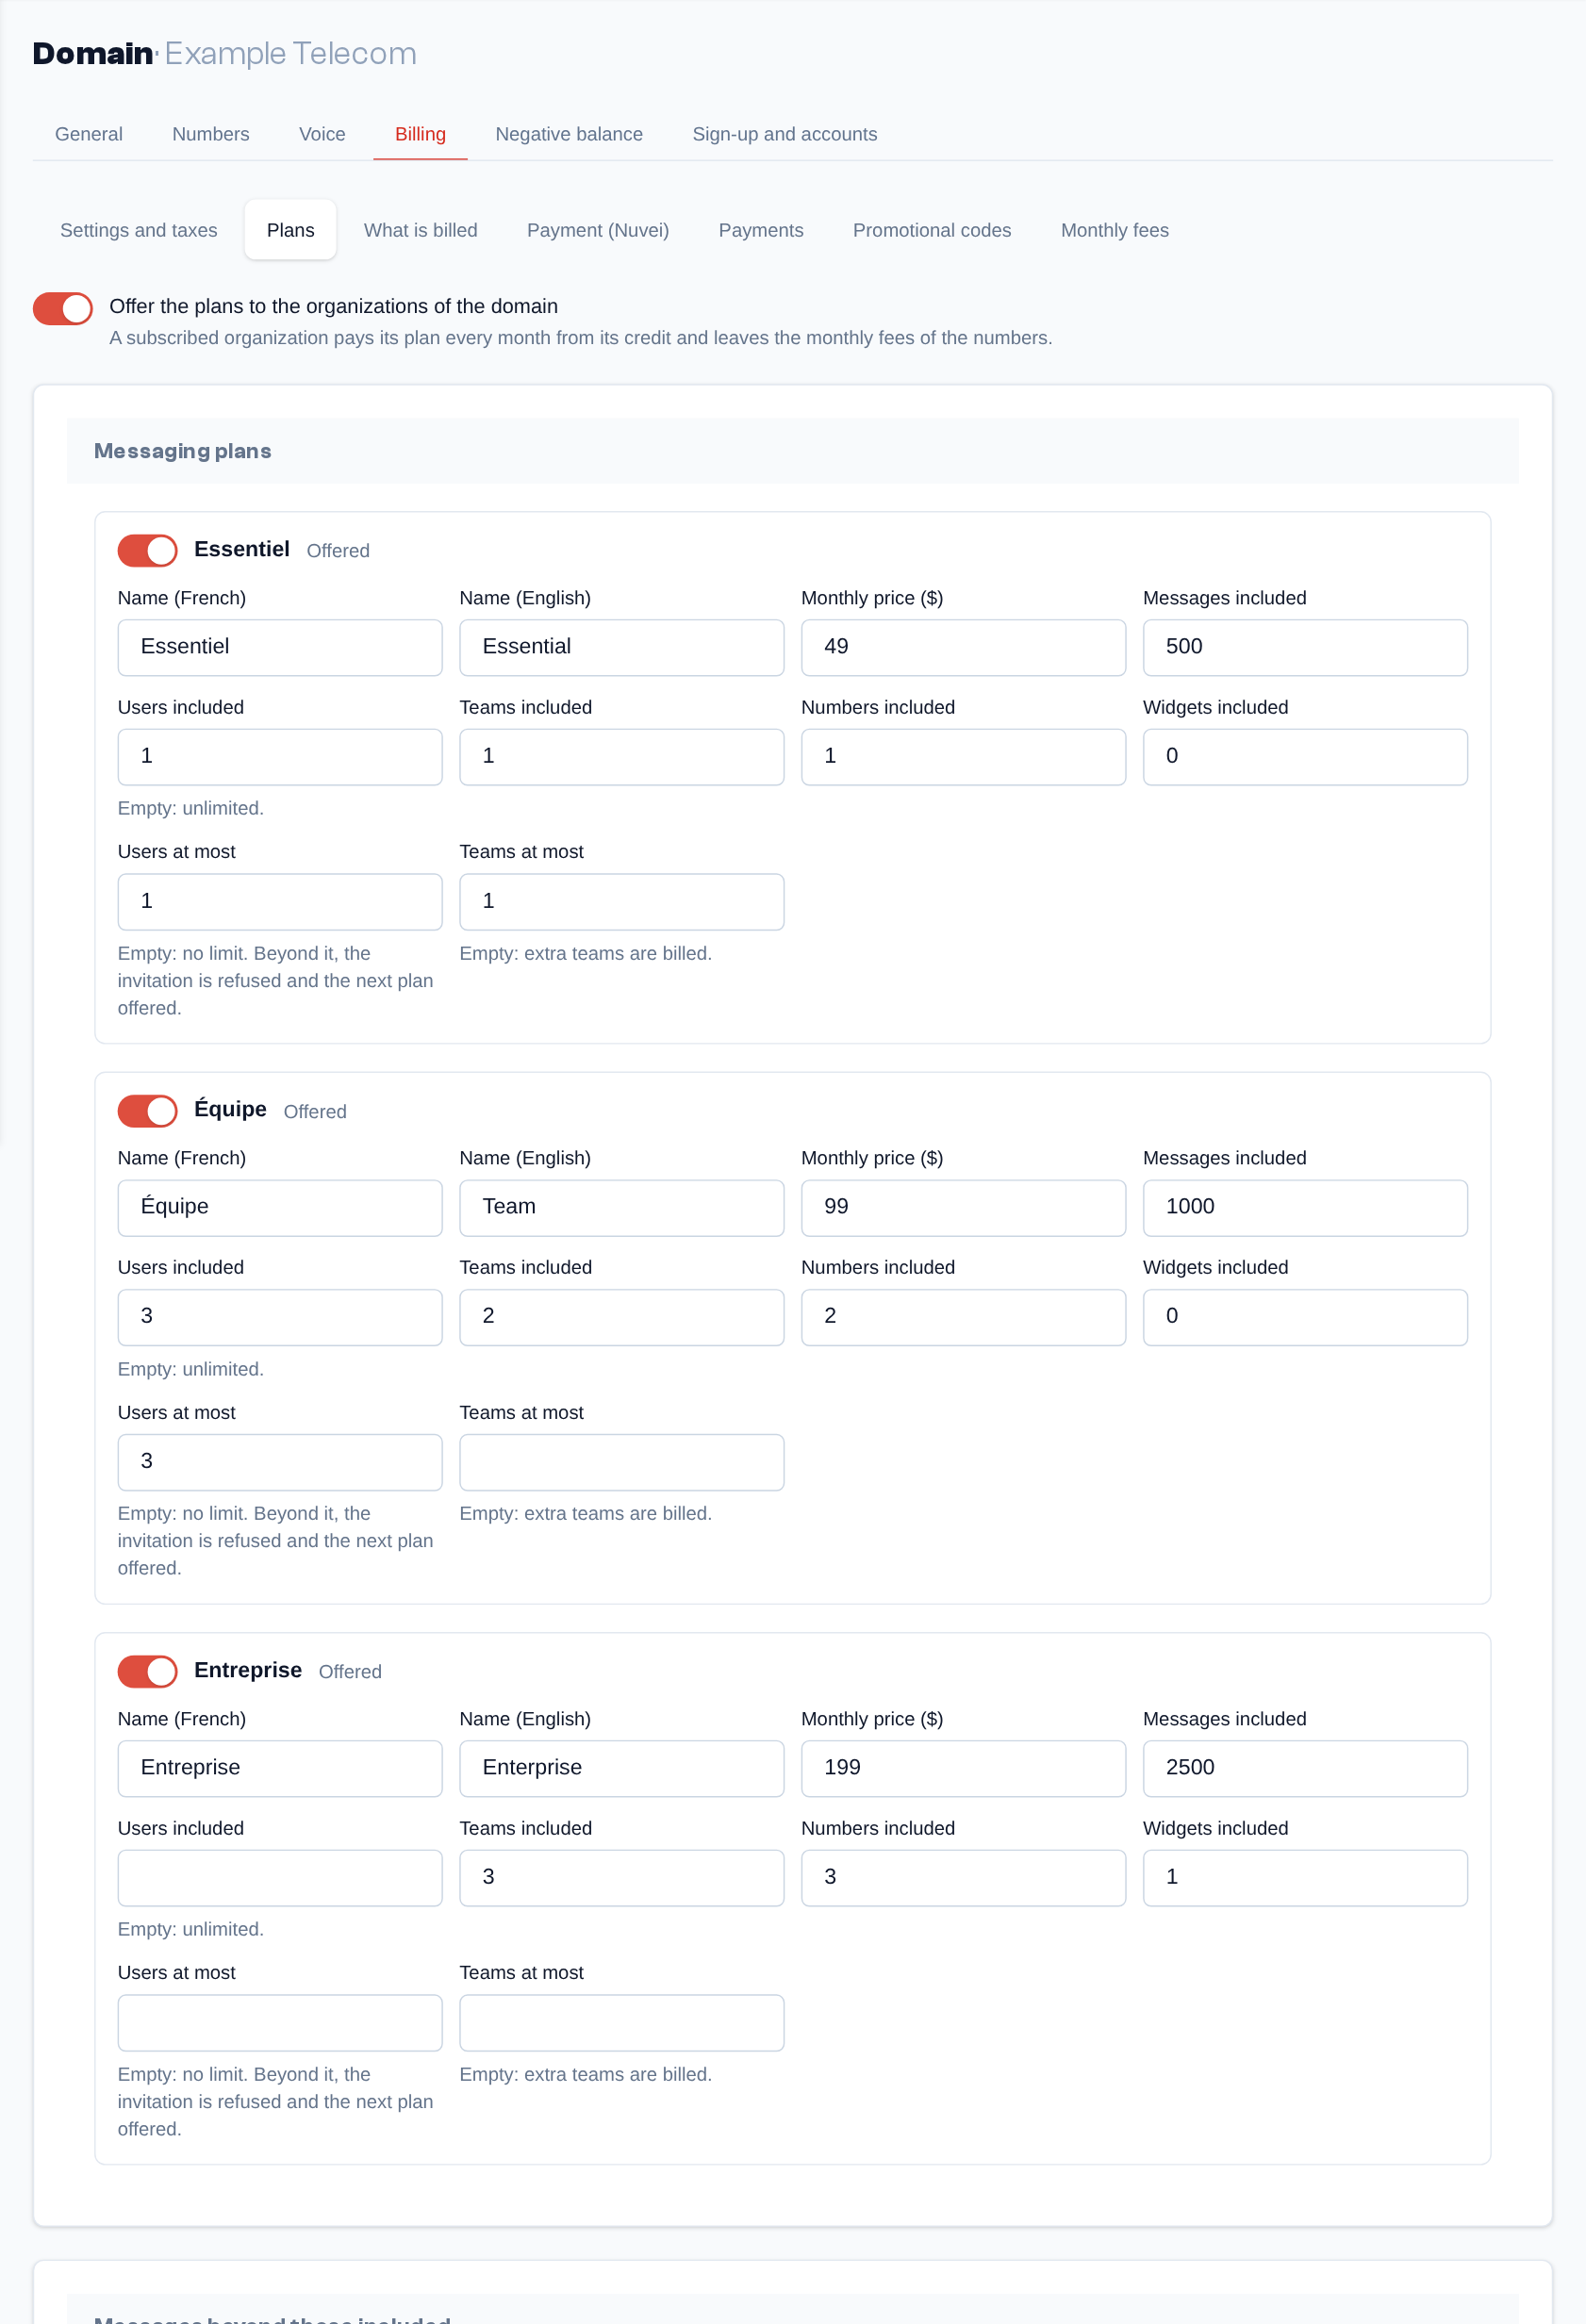This screenshot has height=2324, width=1586.
Task: Switch to Settings and taxes sub-tab
Action: point(139,230)
